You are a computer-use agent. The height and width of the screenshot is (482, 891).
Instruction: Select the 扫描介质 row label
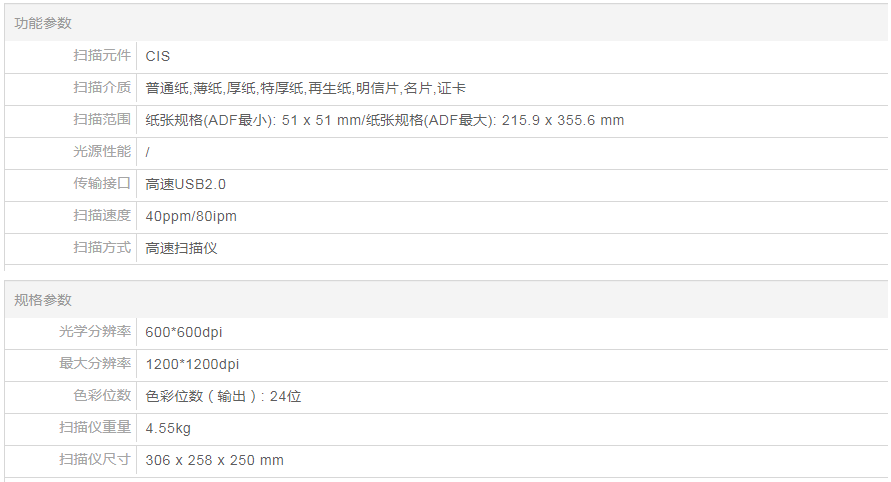tap(101, 88)
